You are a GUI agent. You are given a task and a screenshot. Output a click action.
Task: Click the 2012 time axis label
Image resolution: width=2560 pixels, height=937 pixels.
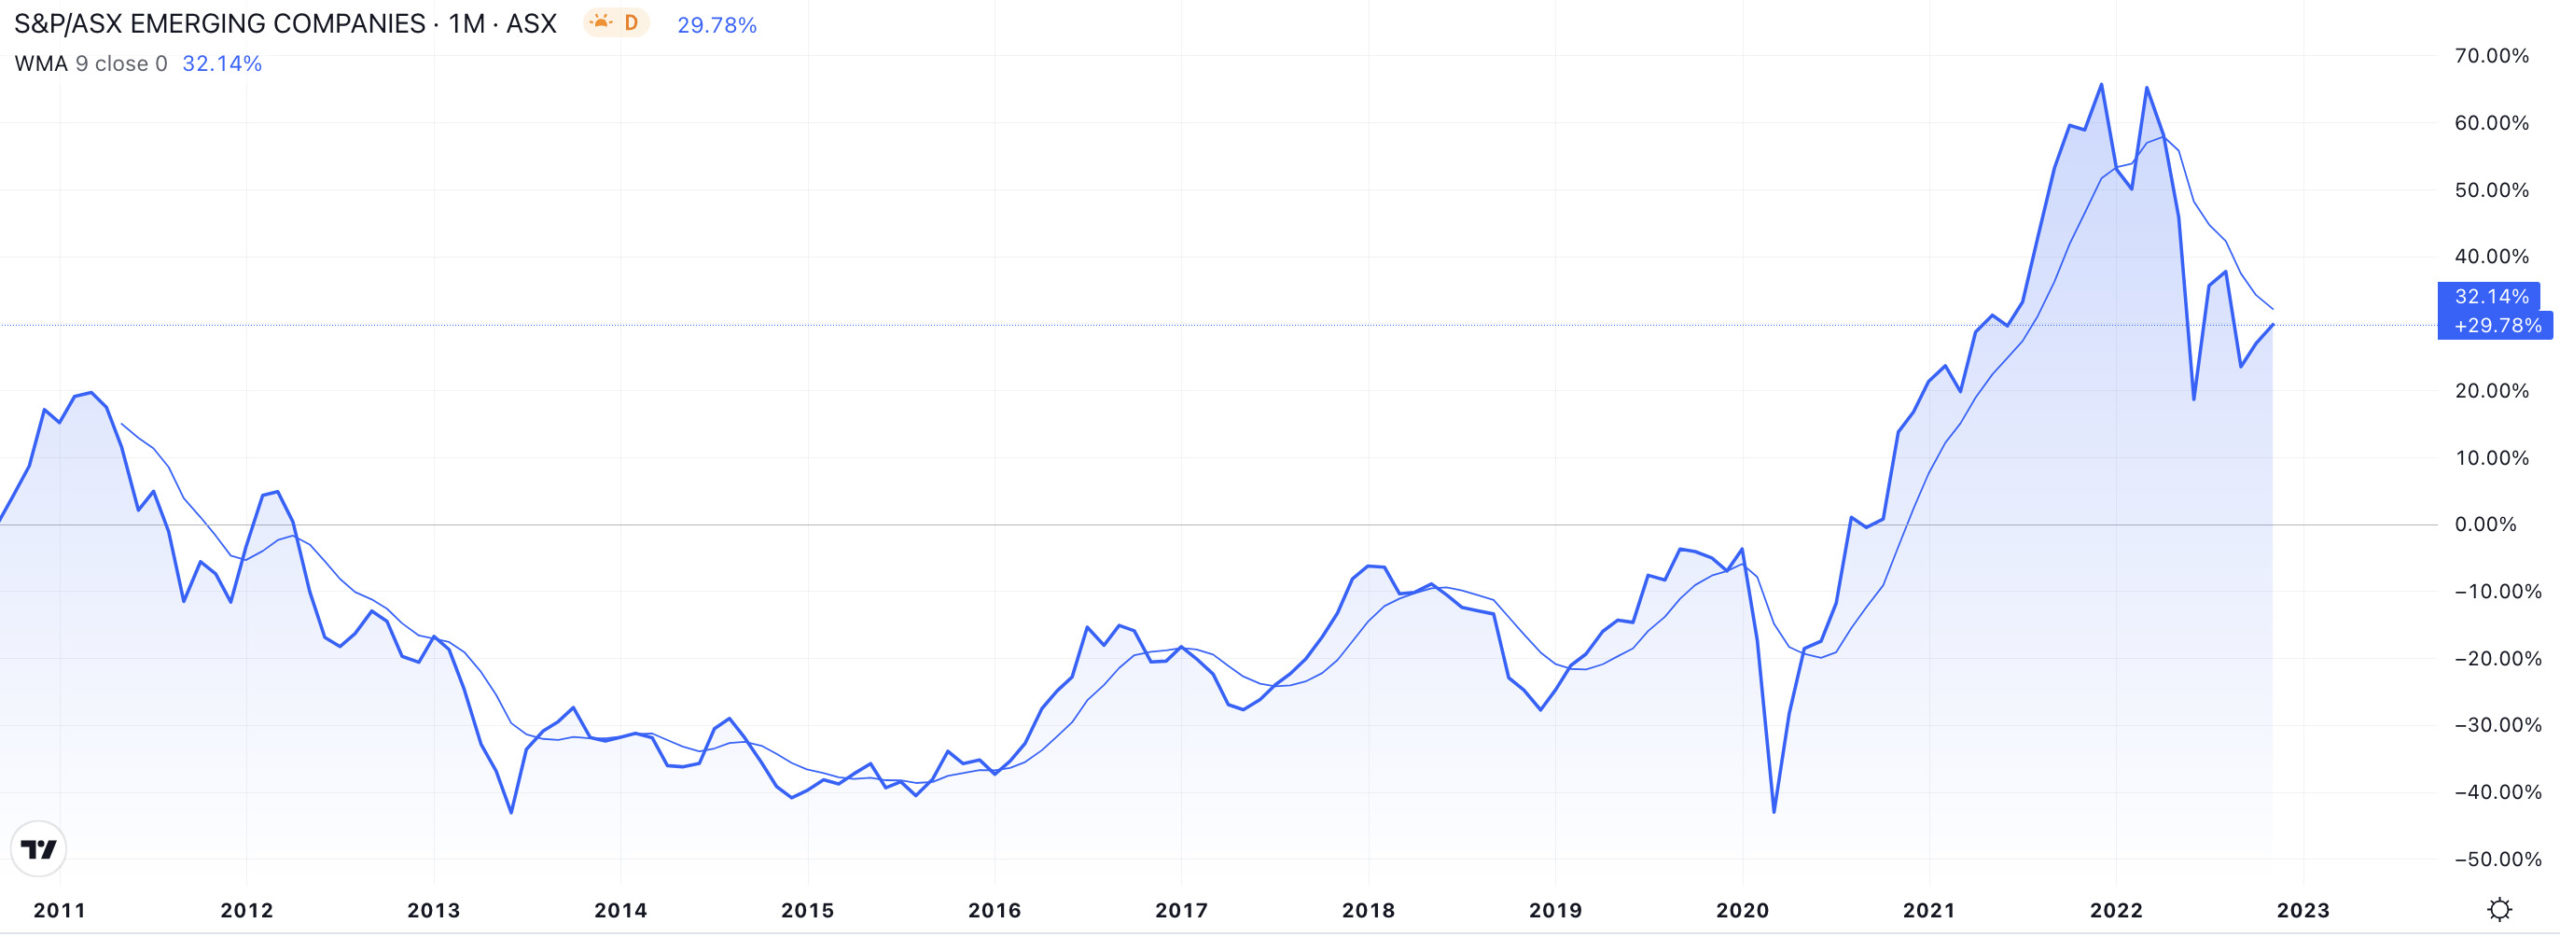(247, 910)
